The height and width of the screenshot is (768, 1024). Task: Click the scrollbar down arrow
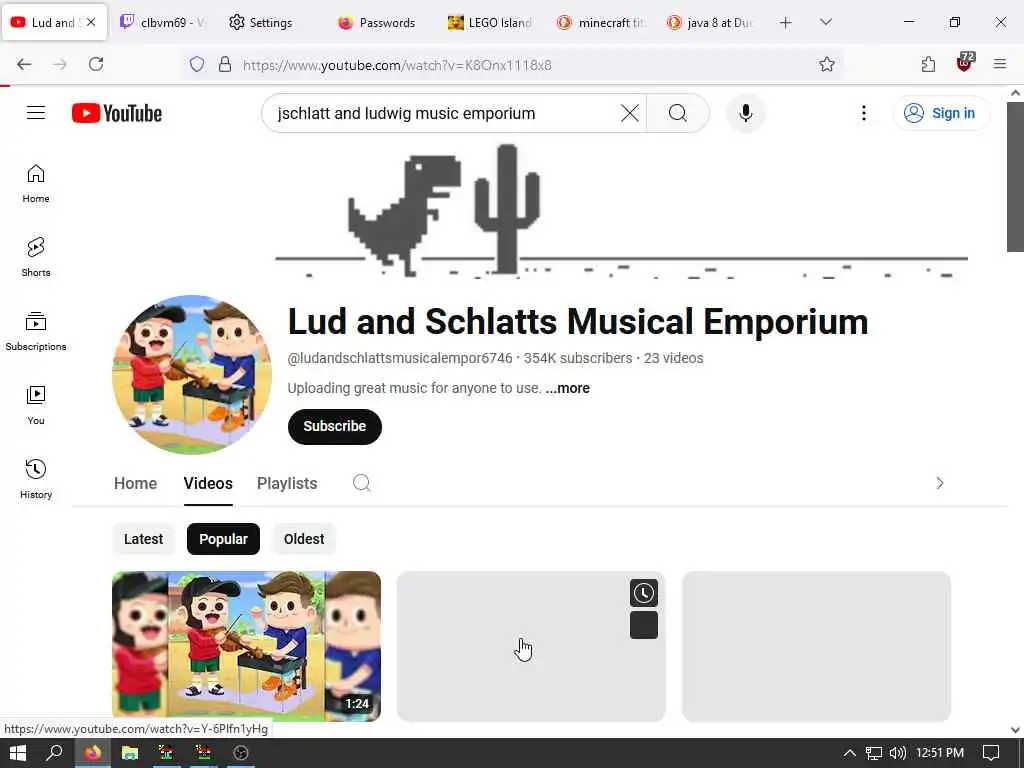click(1015, 730)
